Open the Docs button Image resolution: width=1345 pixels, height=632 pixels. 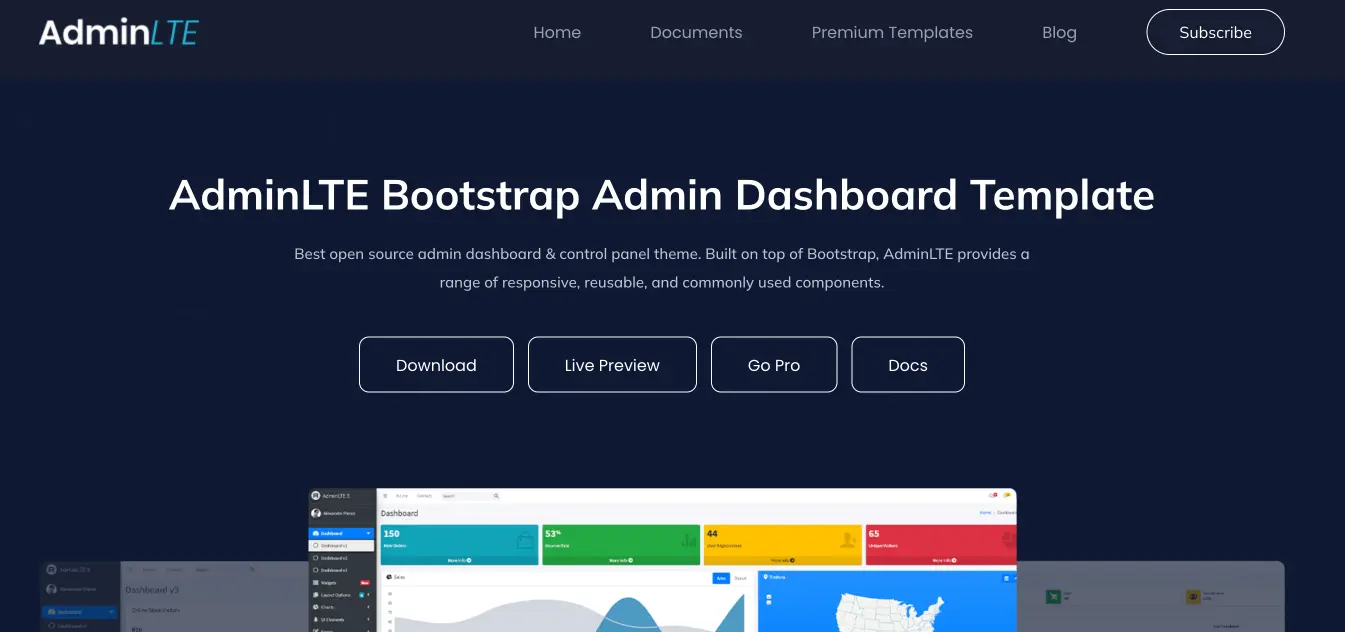[908, 365]
